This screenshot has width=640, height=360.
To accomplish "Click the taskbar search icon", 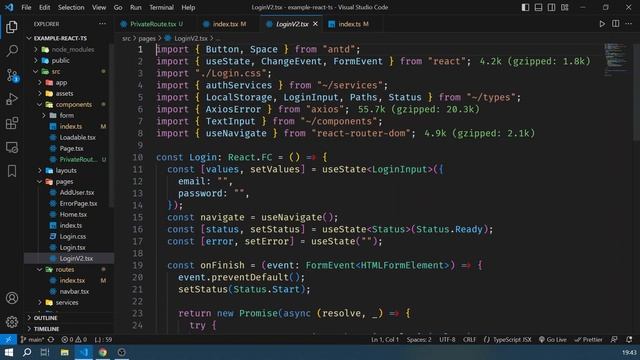I will click(x=27, y=352).
